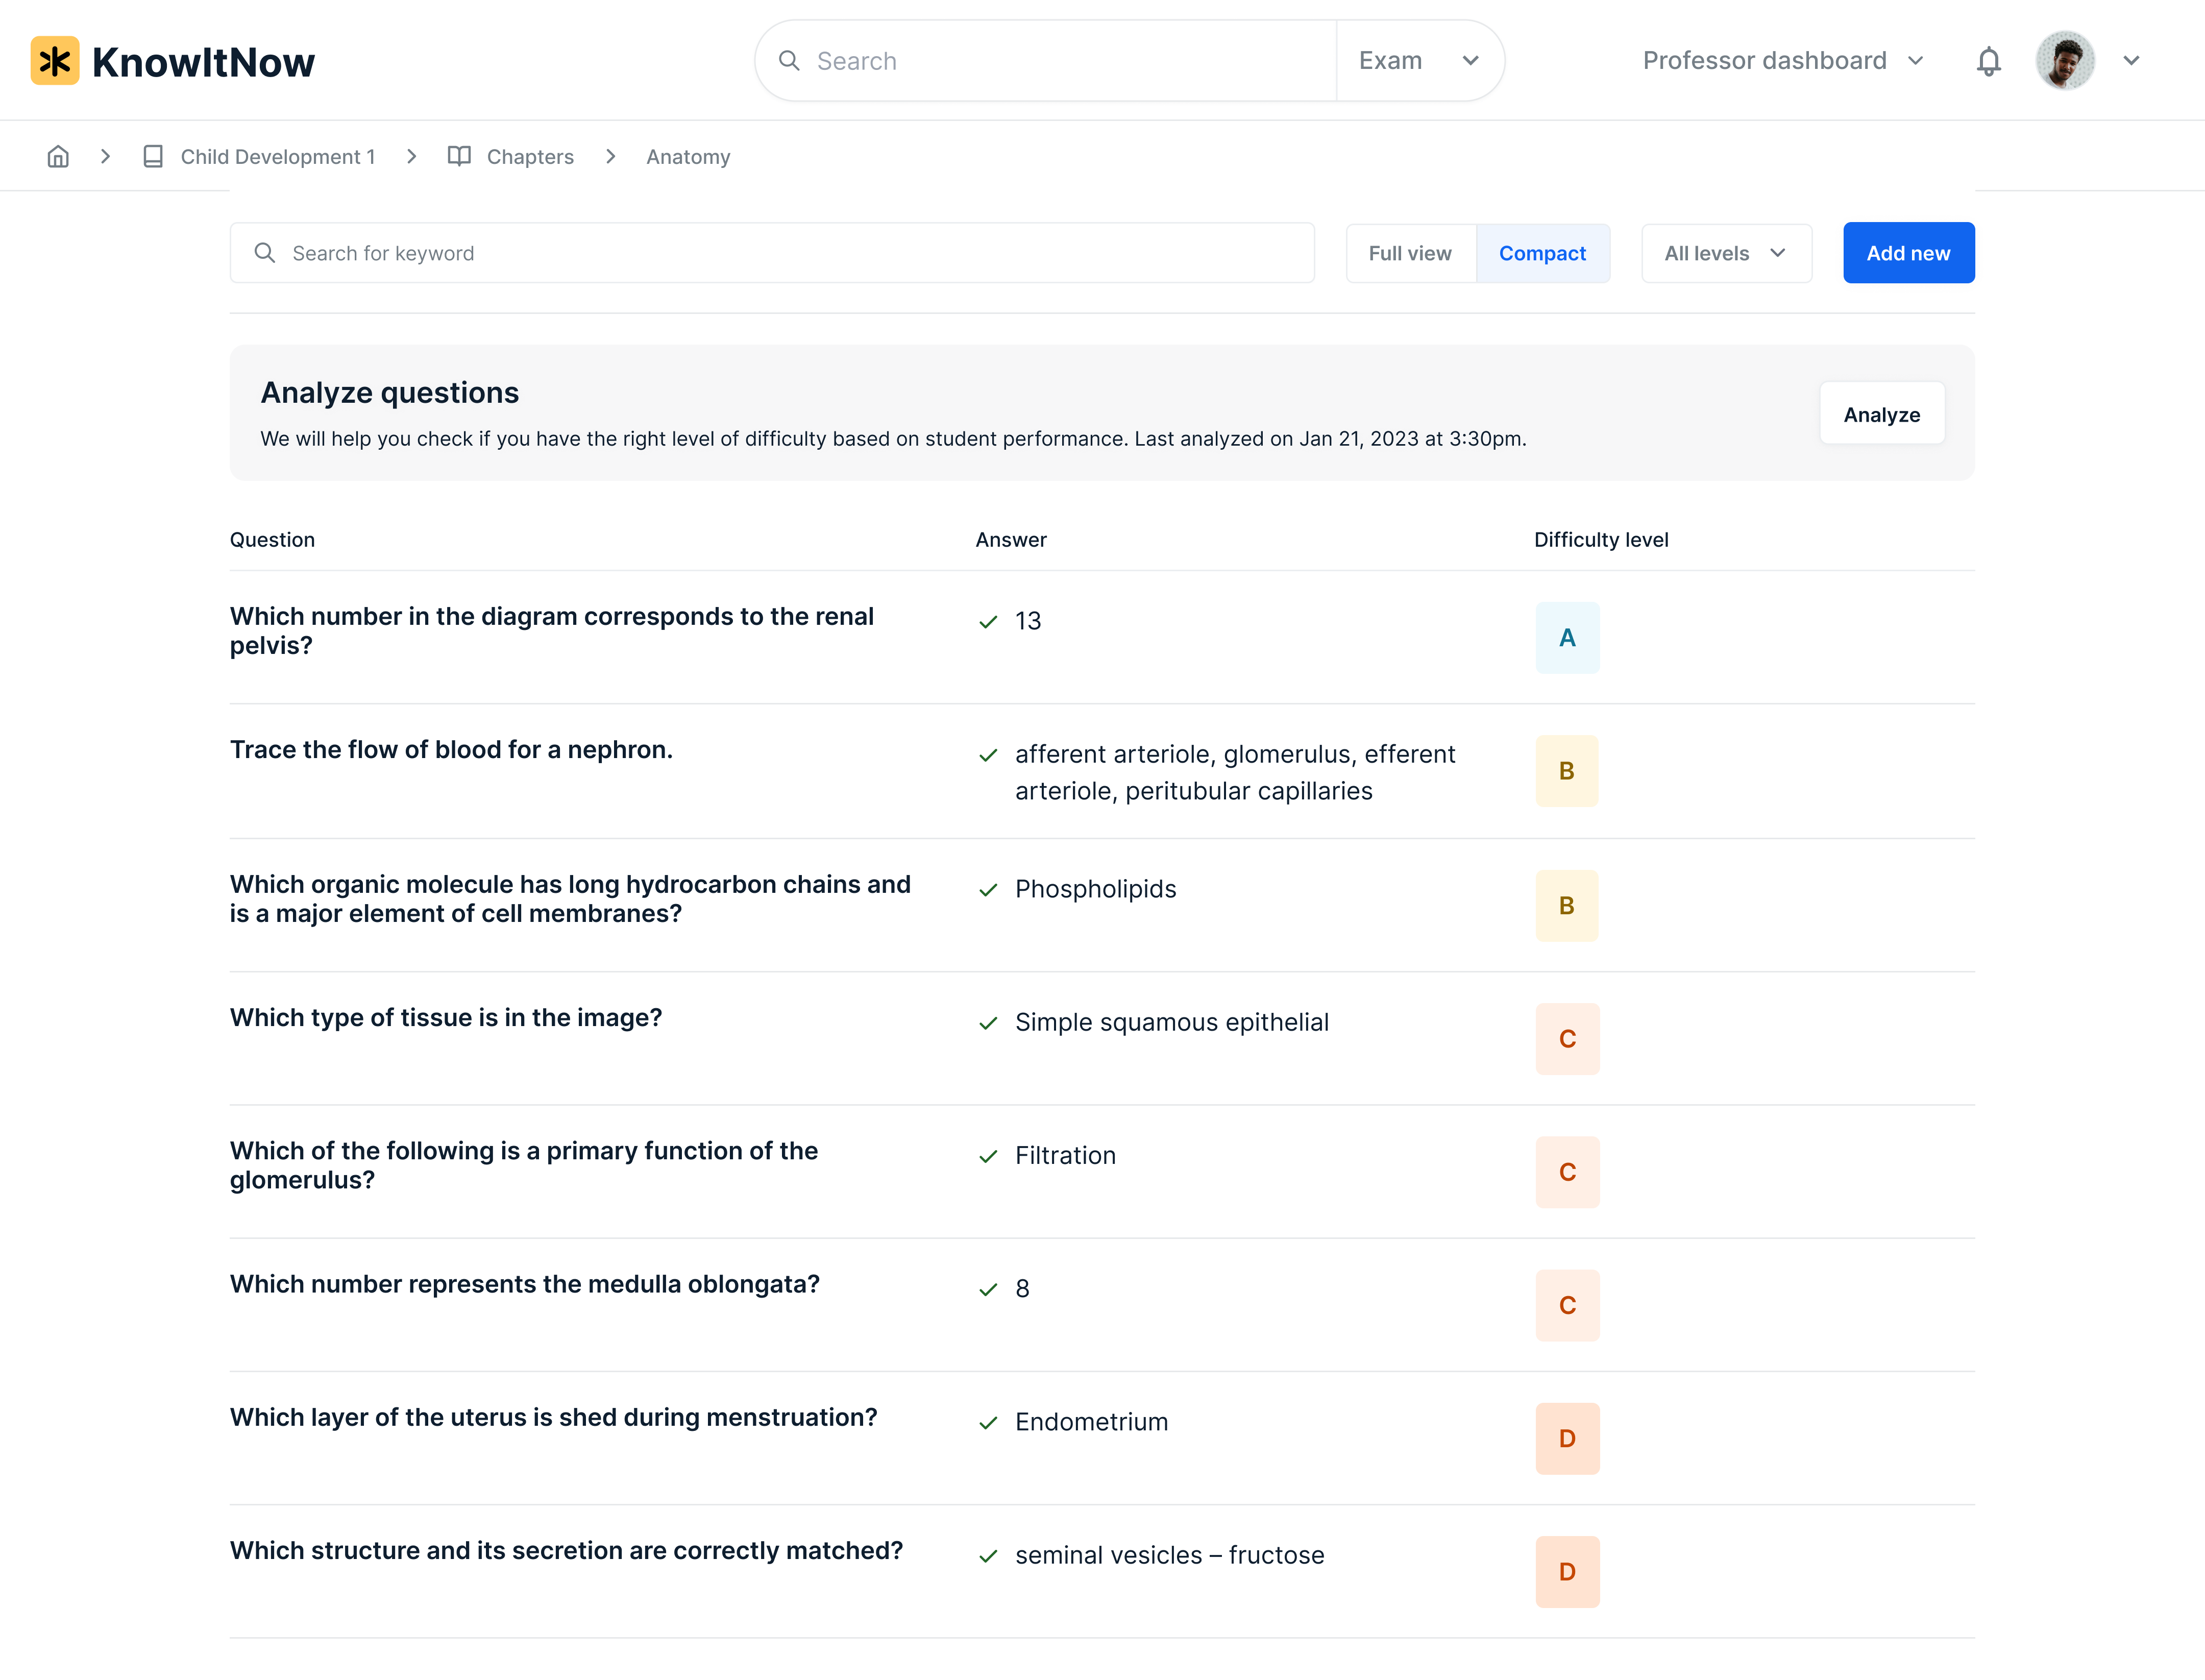
Task: Click checkmark beside answer 8
Action: [x=988, y=1290]
